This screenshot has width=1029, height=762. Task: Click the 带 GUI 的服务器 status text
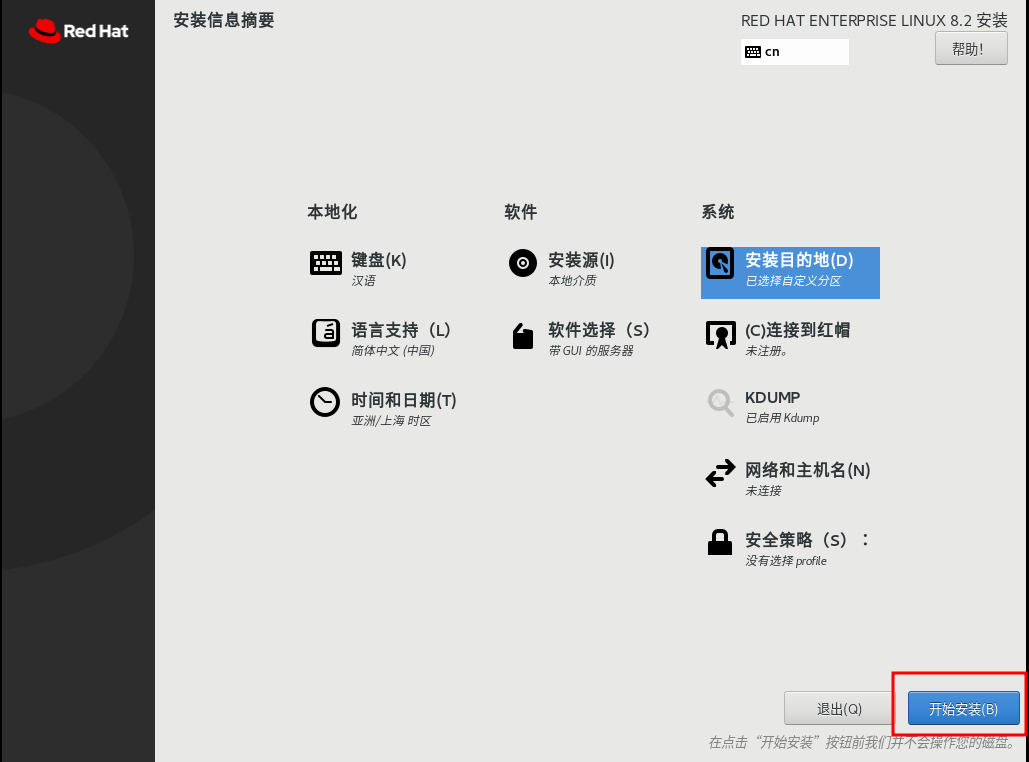[x=591, y=350]
